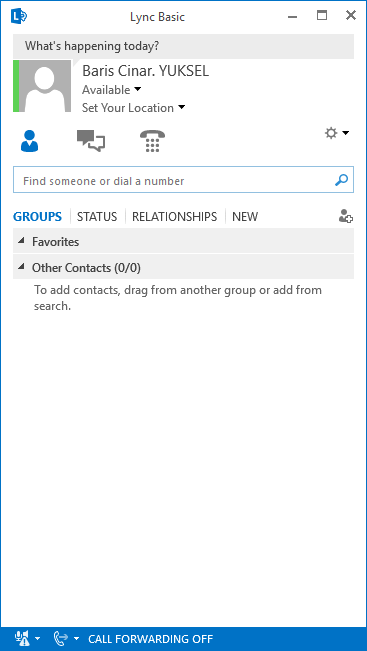Switch to the NEW tab
The image size is (367, 651).
point(245,216)
